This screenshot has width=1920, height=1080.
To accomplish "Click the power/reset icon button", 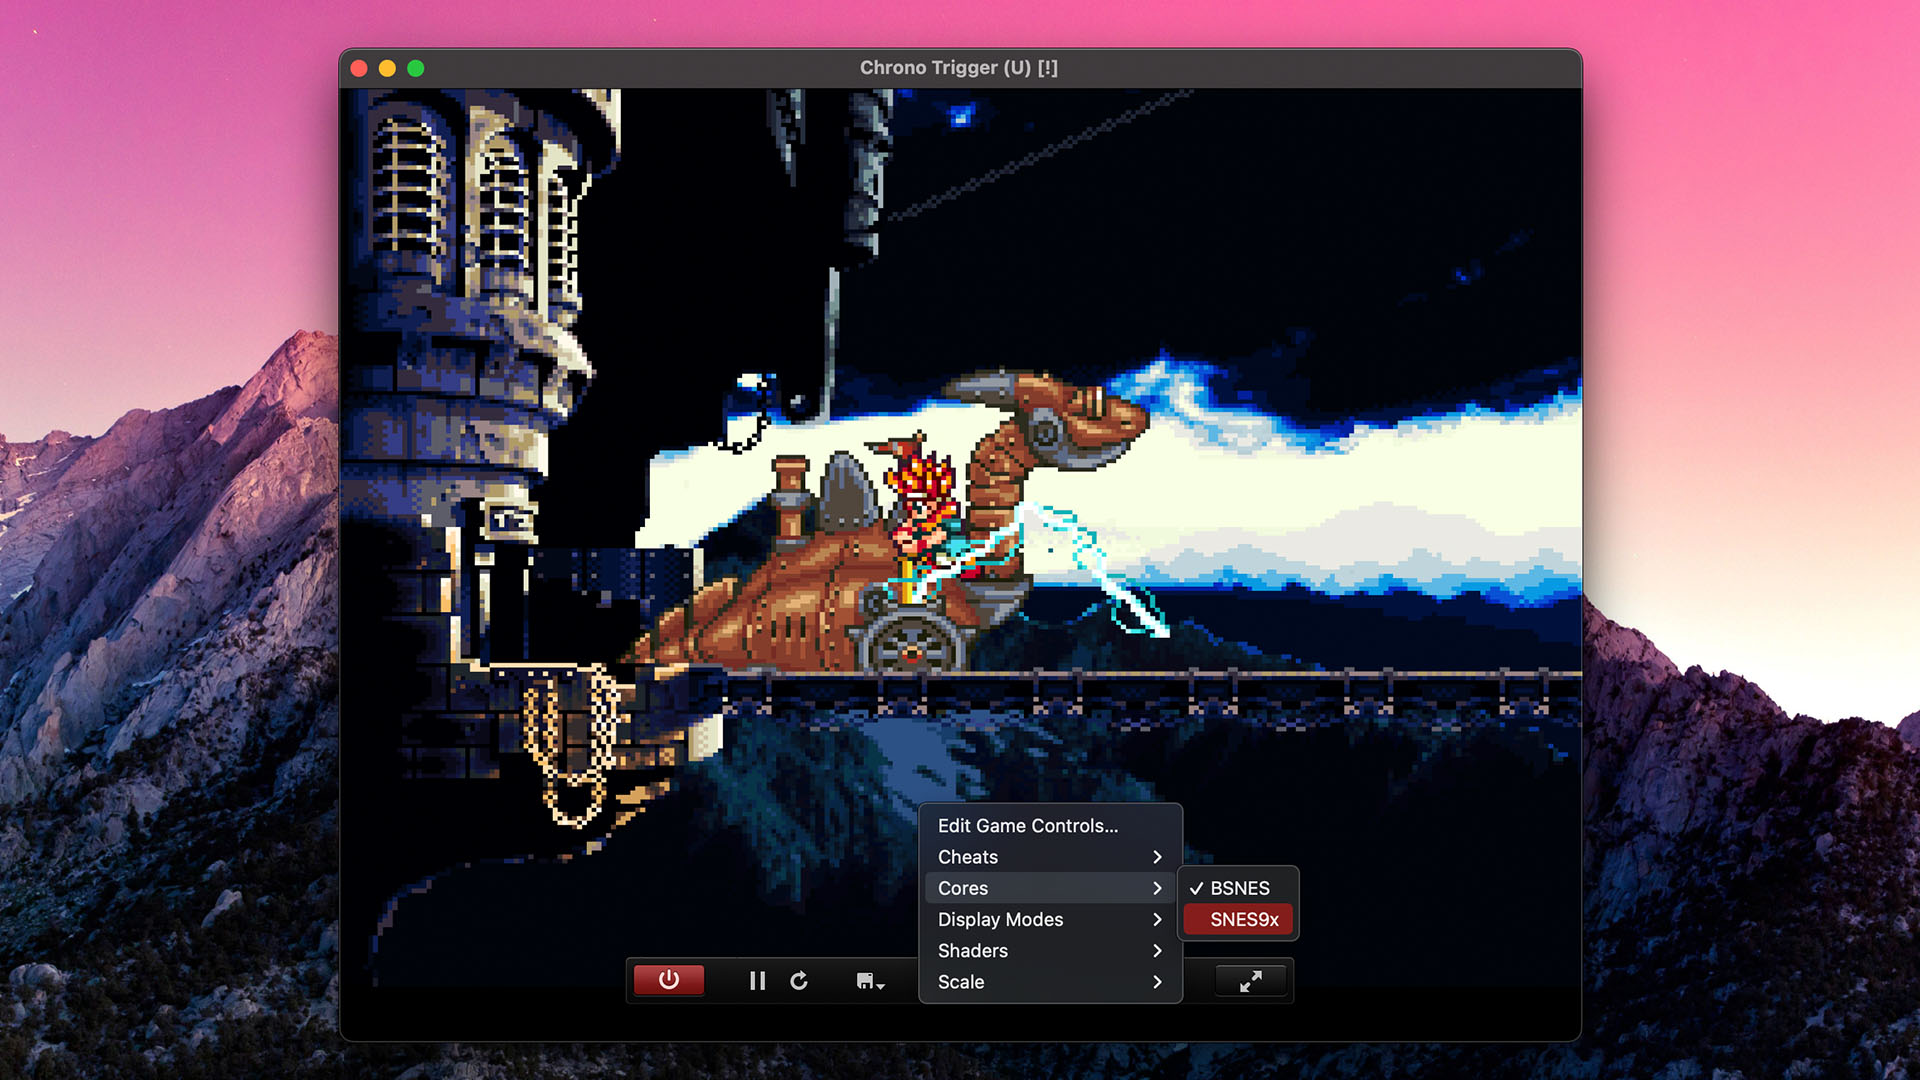I will click(666, 980).
